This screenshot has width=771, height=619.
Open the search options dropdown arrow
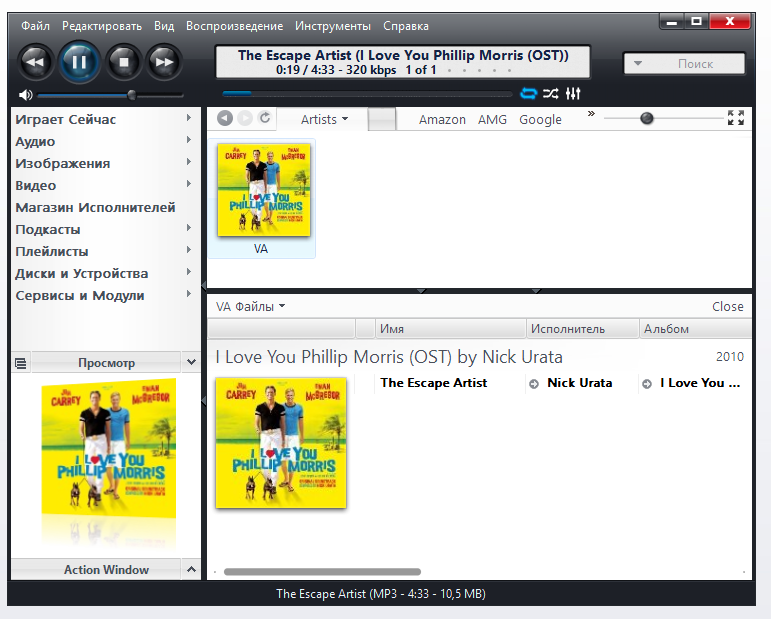tap(638, 63)
